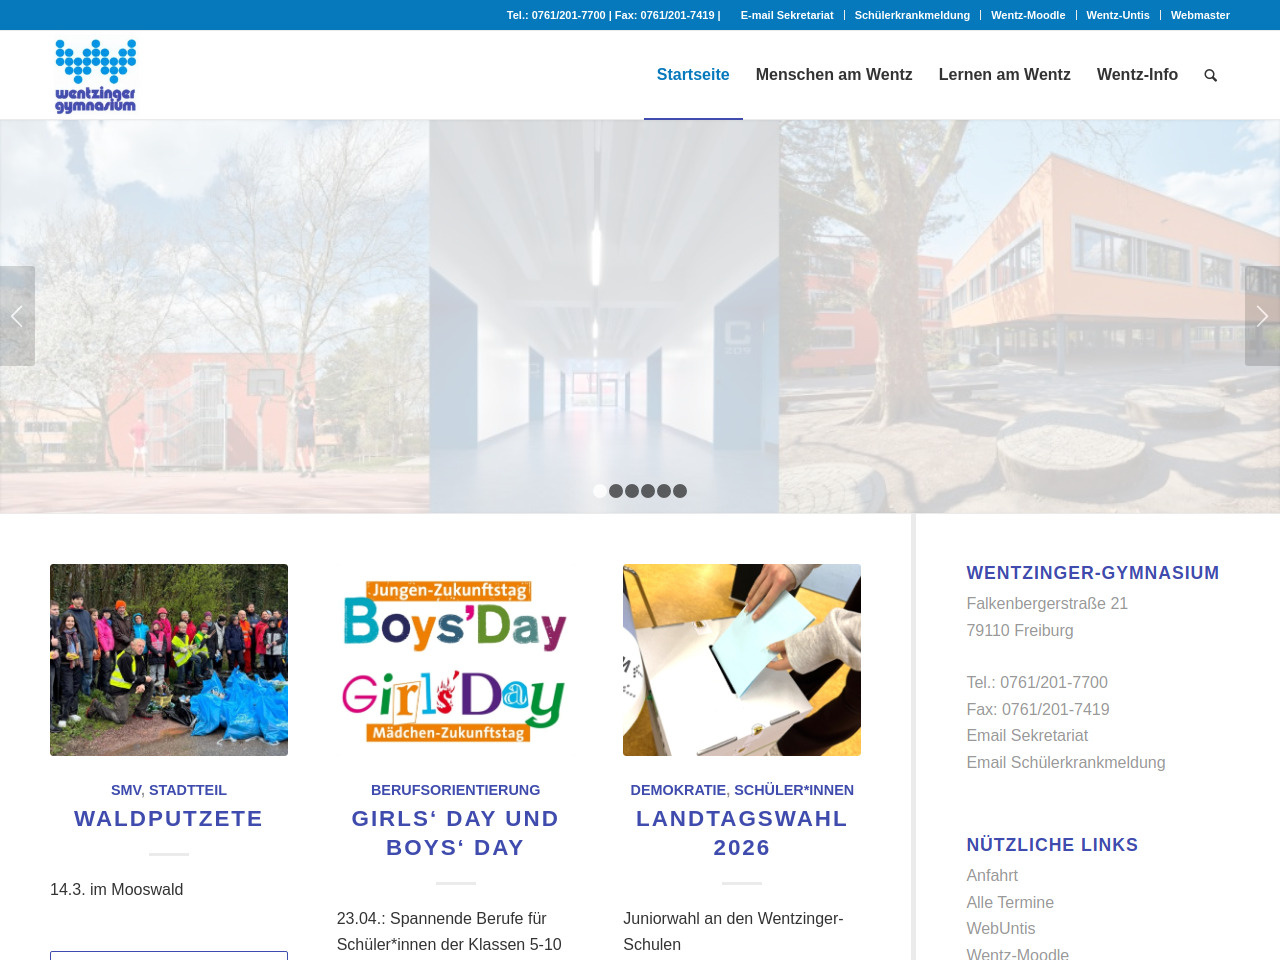Click the Boys'Day Girls'Day image

(x=455, y=660)
